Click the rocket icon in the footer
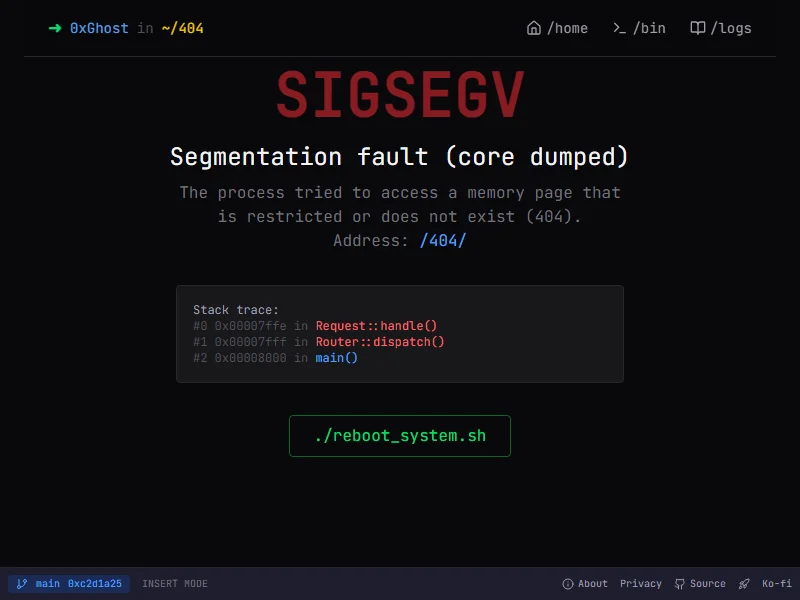Screen dimensions: 800x600 point(744,584)
